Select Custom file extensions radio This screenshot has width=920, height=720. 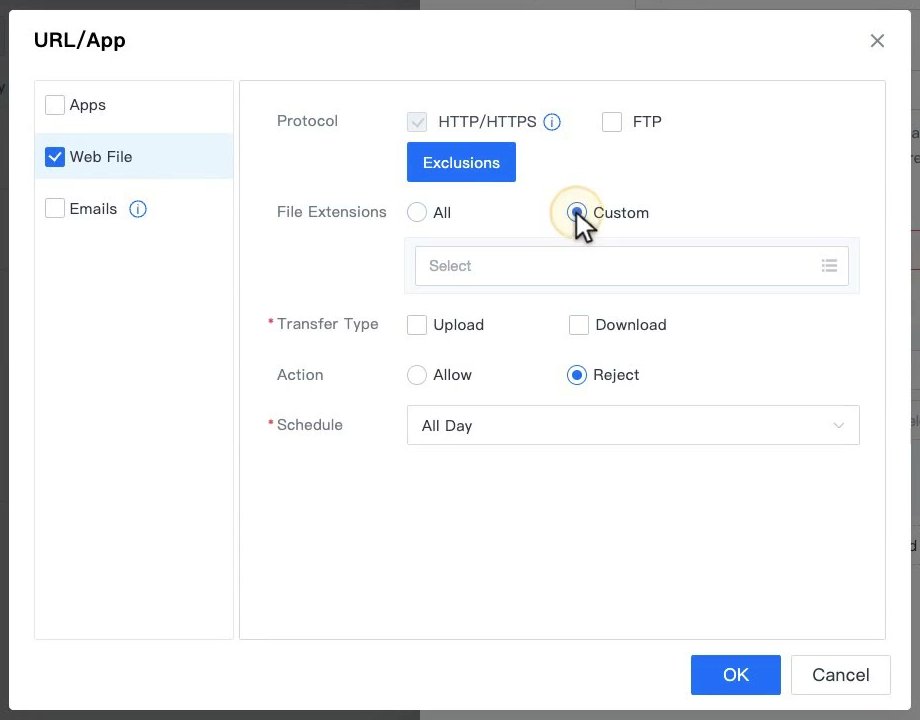click(577, 212)
